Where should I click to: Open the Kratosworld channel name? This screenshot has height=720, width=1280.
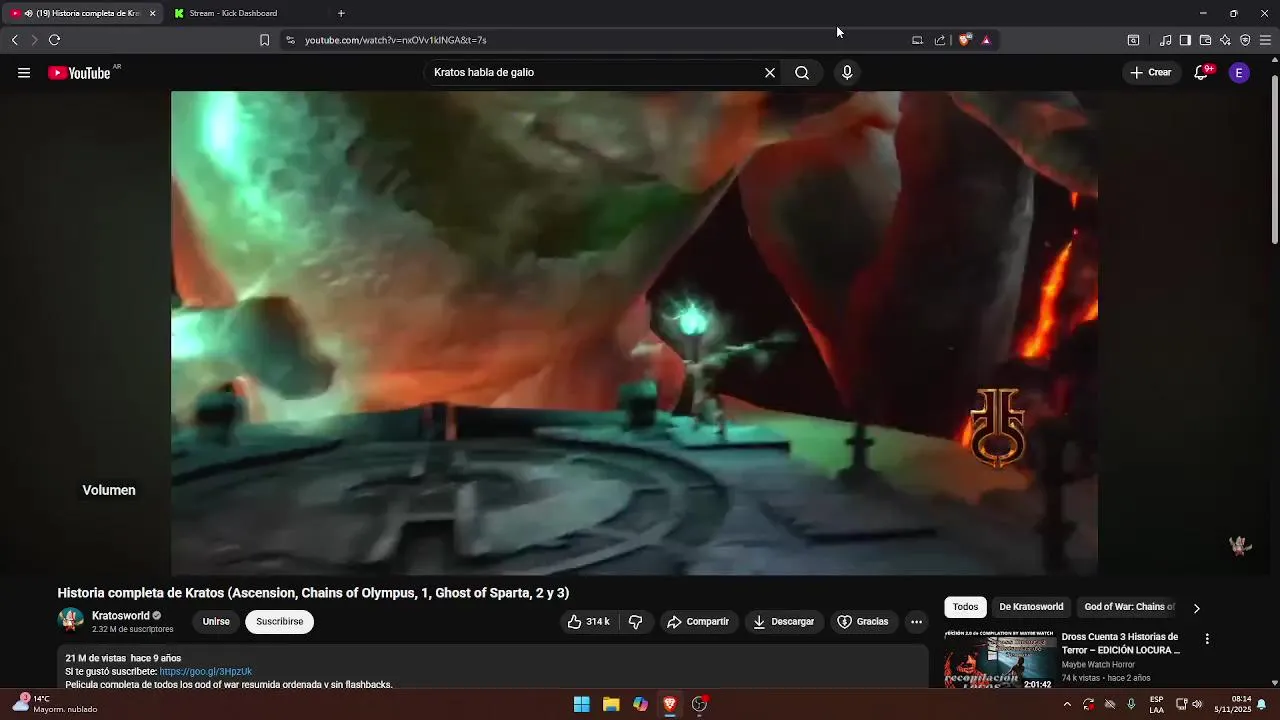point(120,616)
